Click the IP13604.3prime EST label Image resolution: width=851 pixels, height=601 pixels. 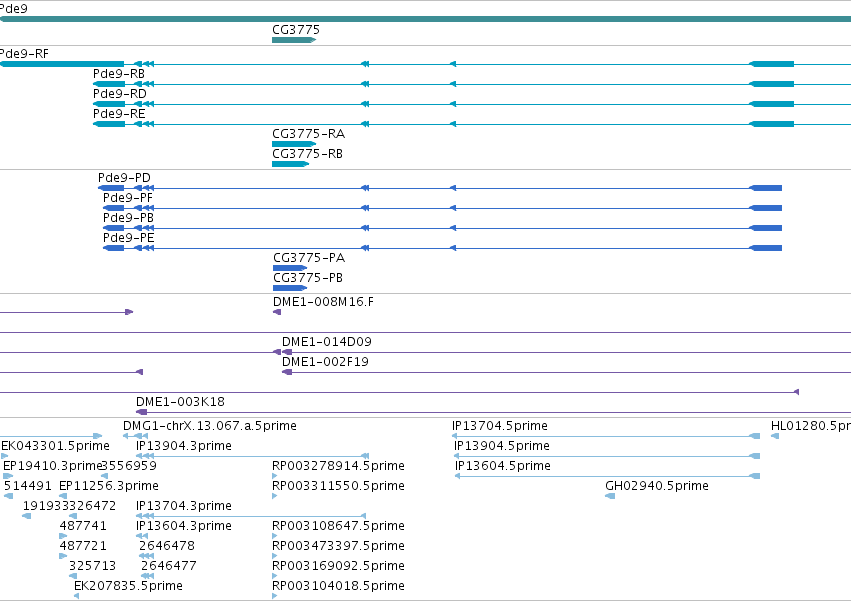[184, 526]
